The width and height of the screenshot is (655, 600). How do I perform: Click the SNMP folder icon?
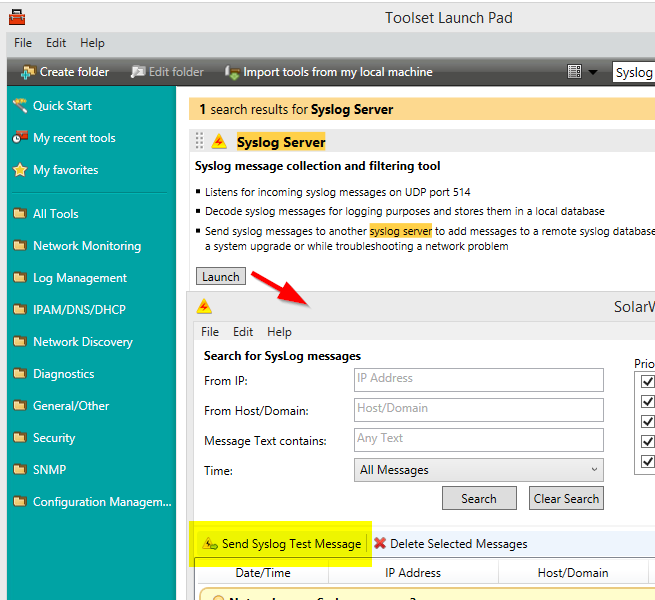pyautogui.click(x=19, y=469)
